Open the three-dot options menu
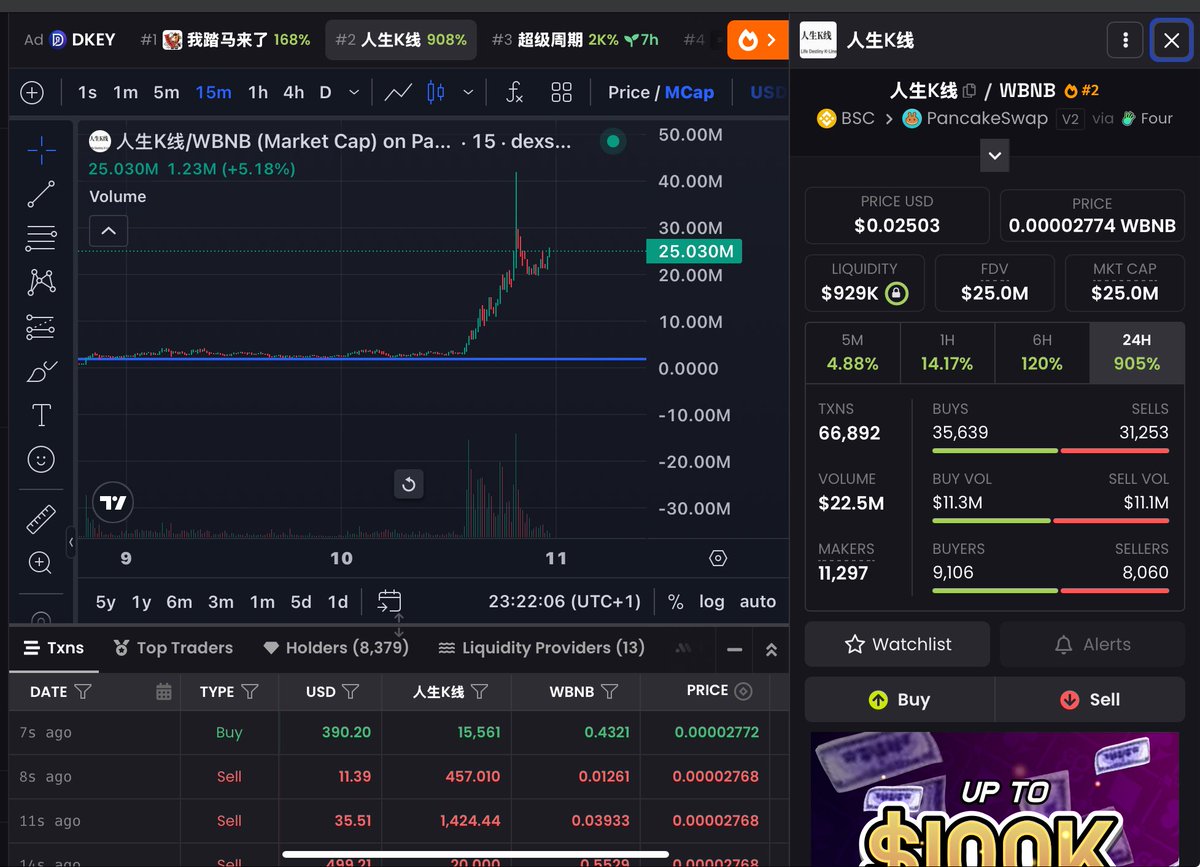The height and width of the screenshot is (867, 1200). 1125,40
